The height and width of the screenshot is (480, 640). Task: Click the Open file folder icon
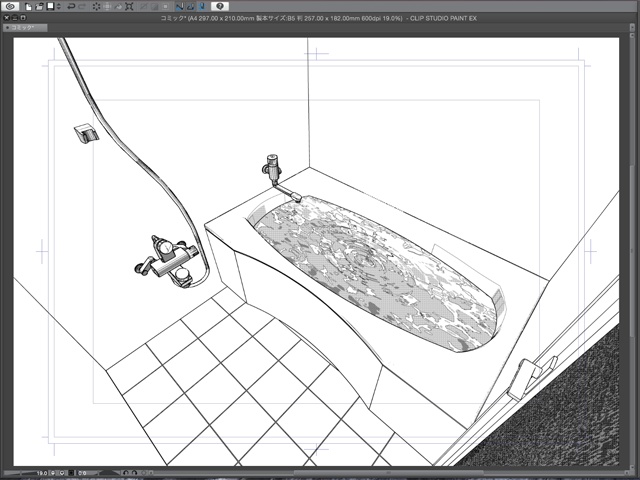[x=39, y=7]
